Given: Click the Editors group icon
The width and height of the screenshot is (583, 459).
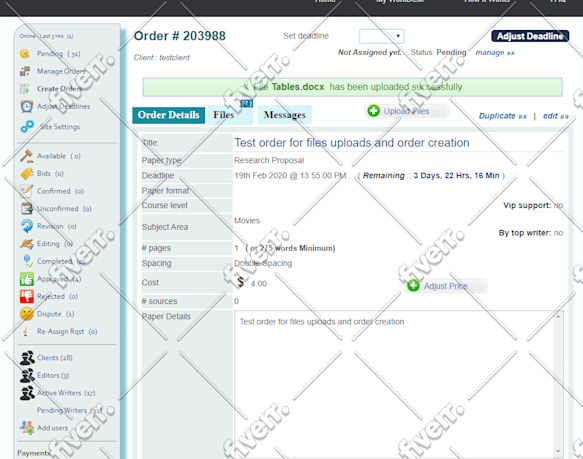Looking at the screenshot, I should click(x=27, y=375).
